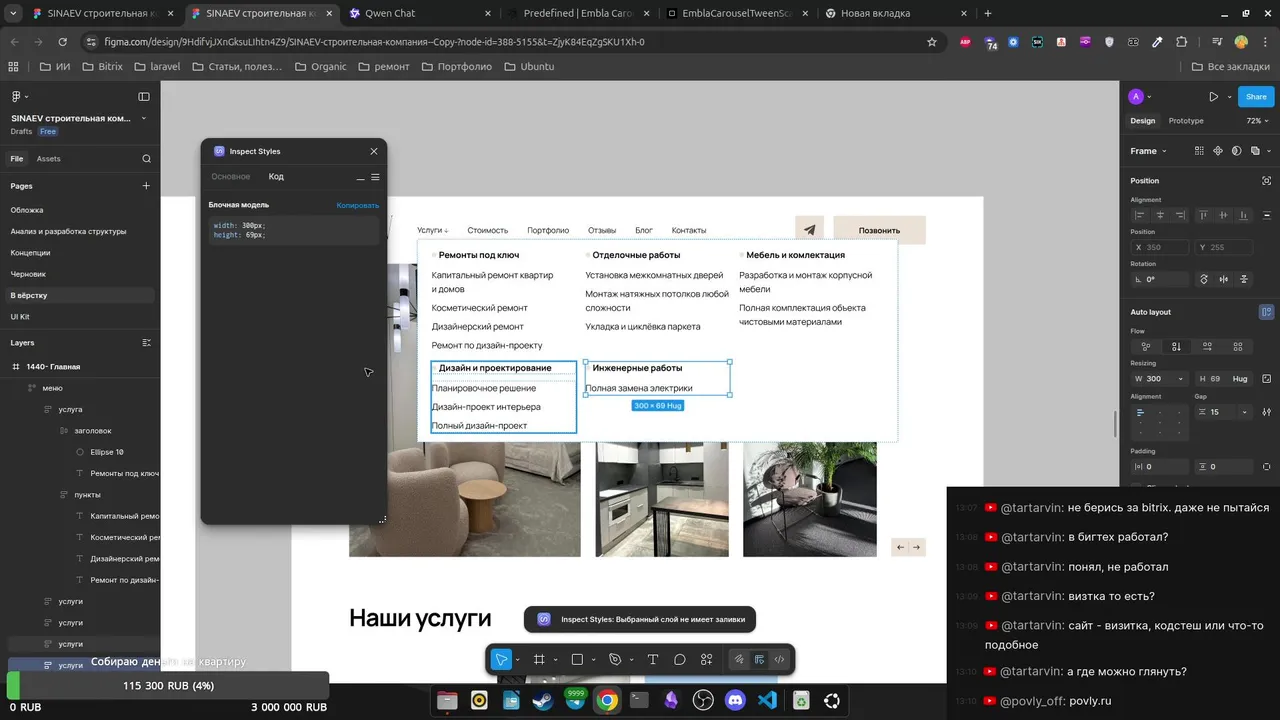1280x720 pixels.
Task: Click 'Копировать' in Inspect Styles
Action: coord(358,205)
